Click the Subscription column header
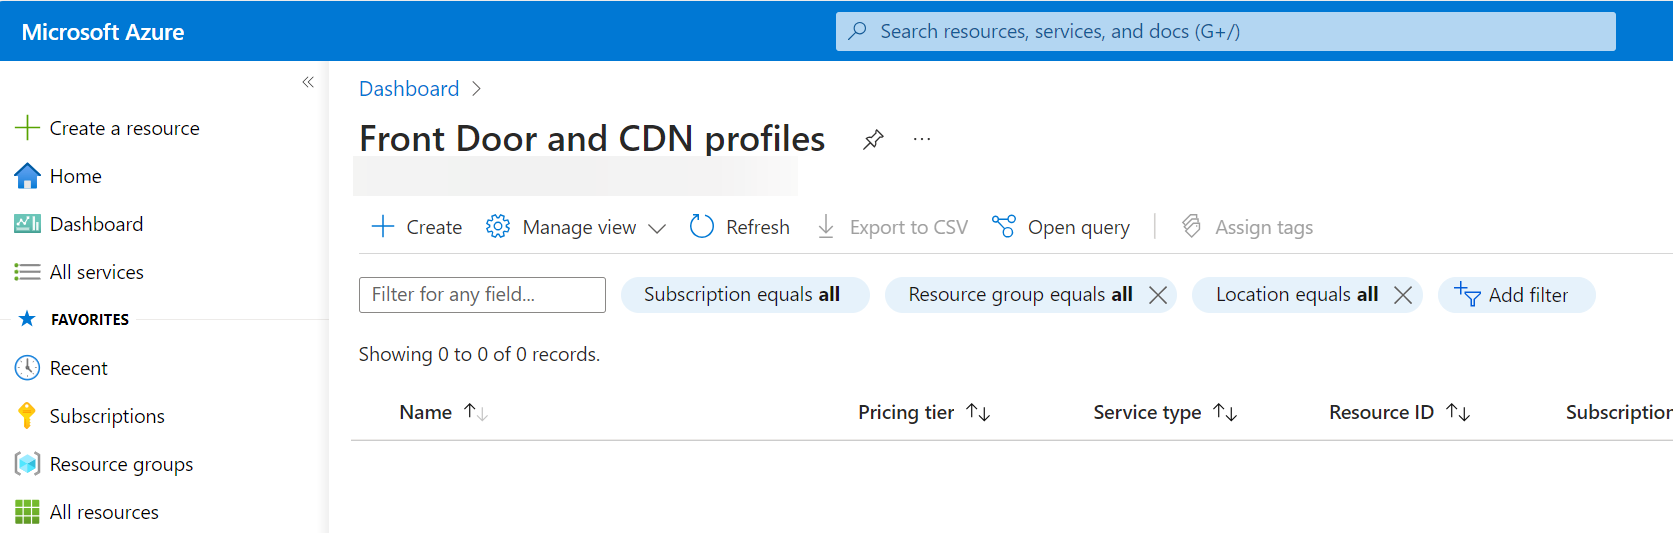The height and width of the screenshot is (533, 1673). (1619, 412)
